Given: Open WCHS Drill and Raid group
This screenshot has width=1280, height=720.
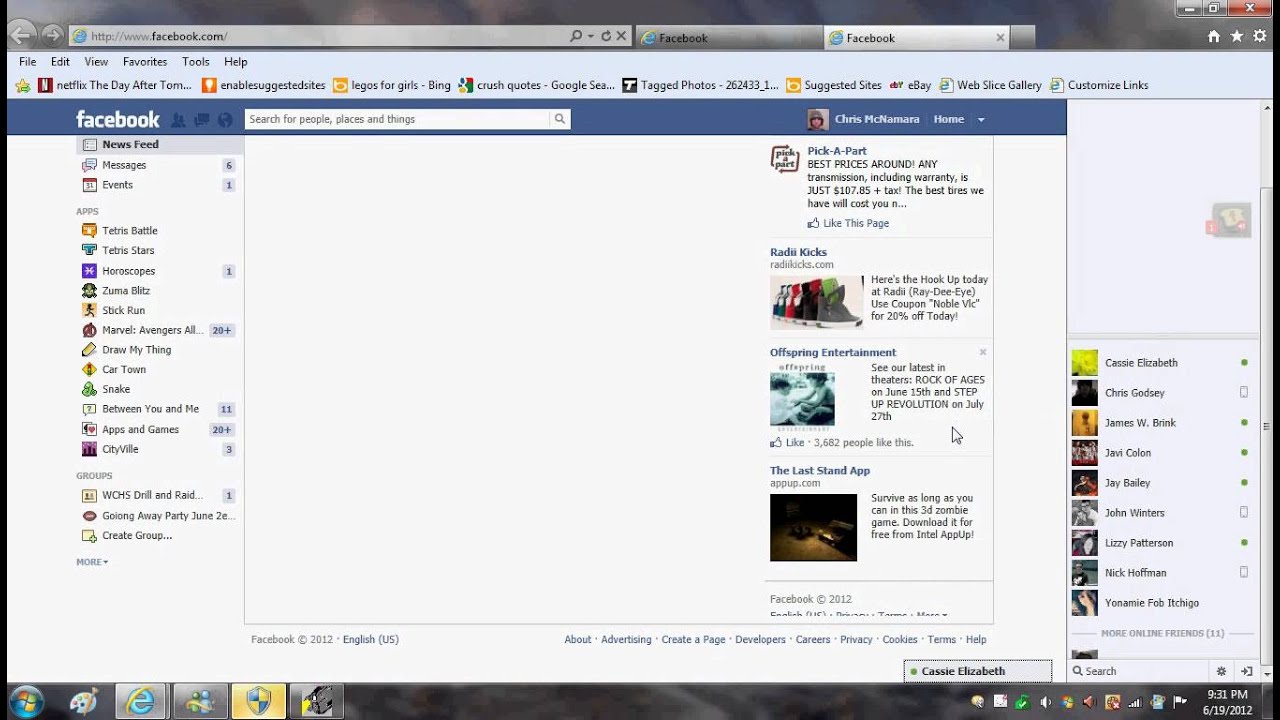Looking at the screenshot, I should pyautogui.click(x=152, y=495).
